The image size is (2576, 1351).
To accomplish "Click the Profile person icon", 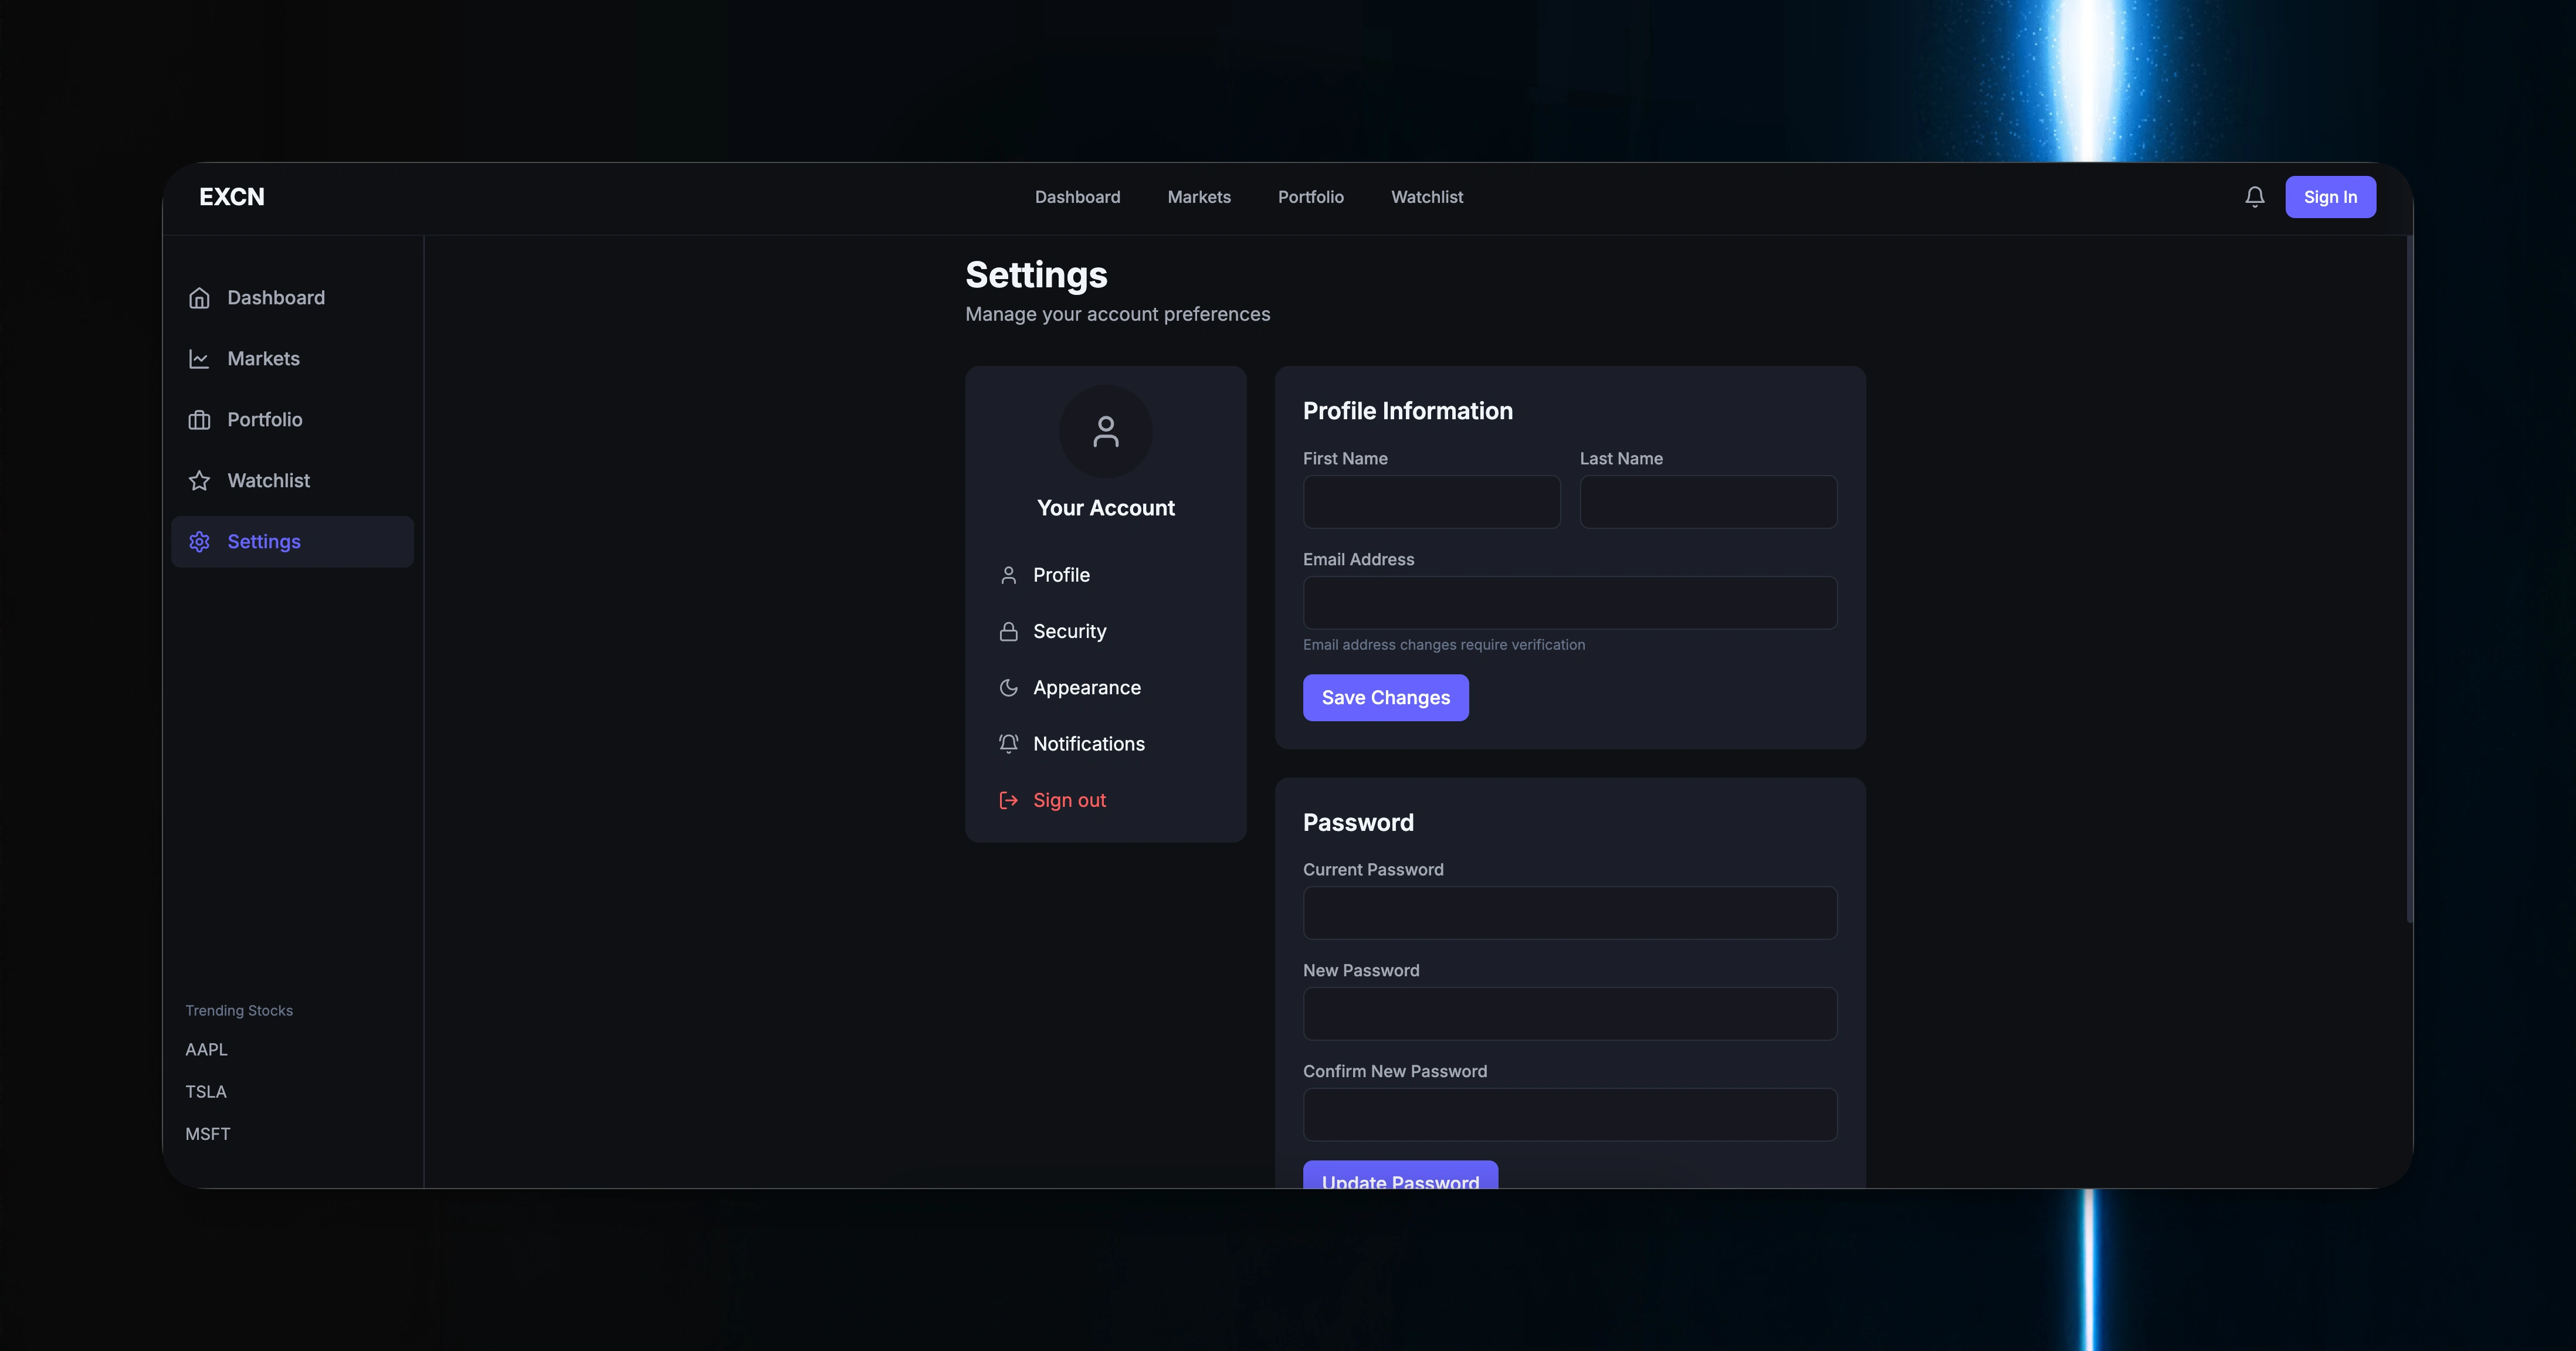I will 1008,575.
